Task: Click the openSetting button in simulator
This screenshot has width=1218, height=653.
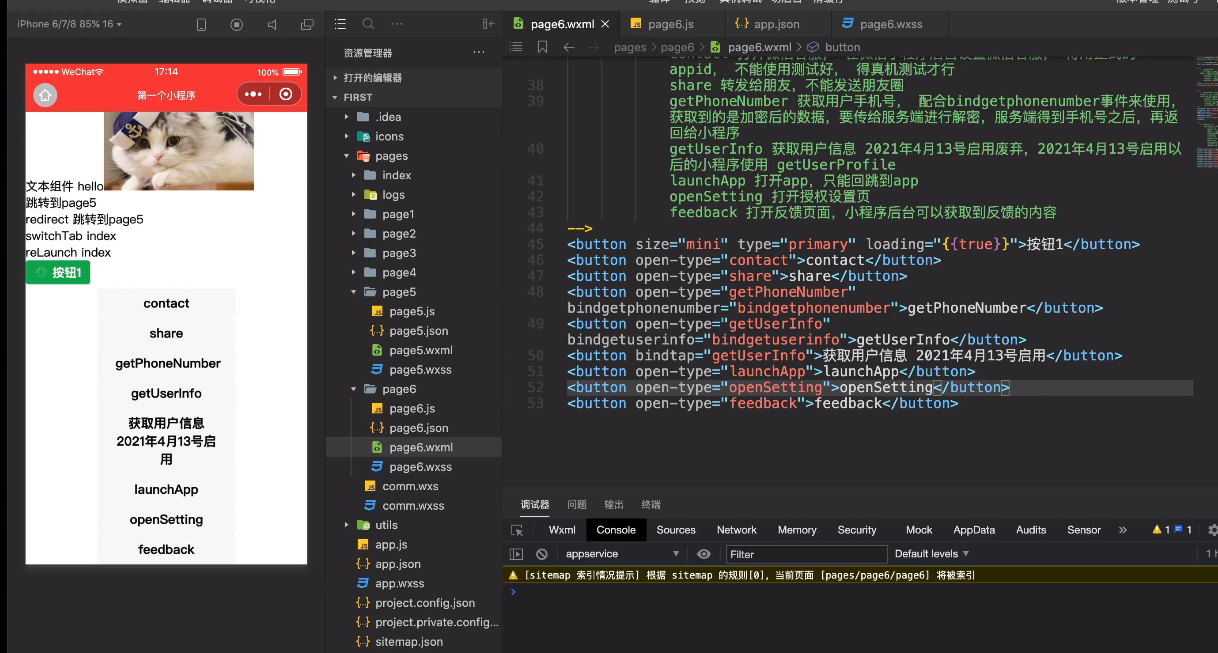Action: pos(167,520)
